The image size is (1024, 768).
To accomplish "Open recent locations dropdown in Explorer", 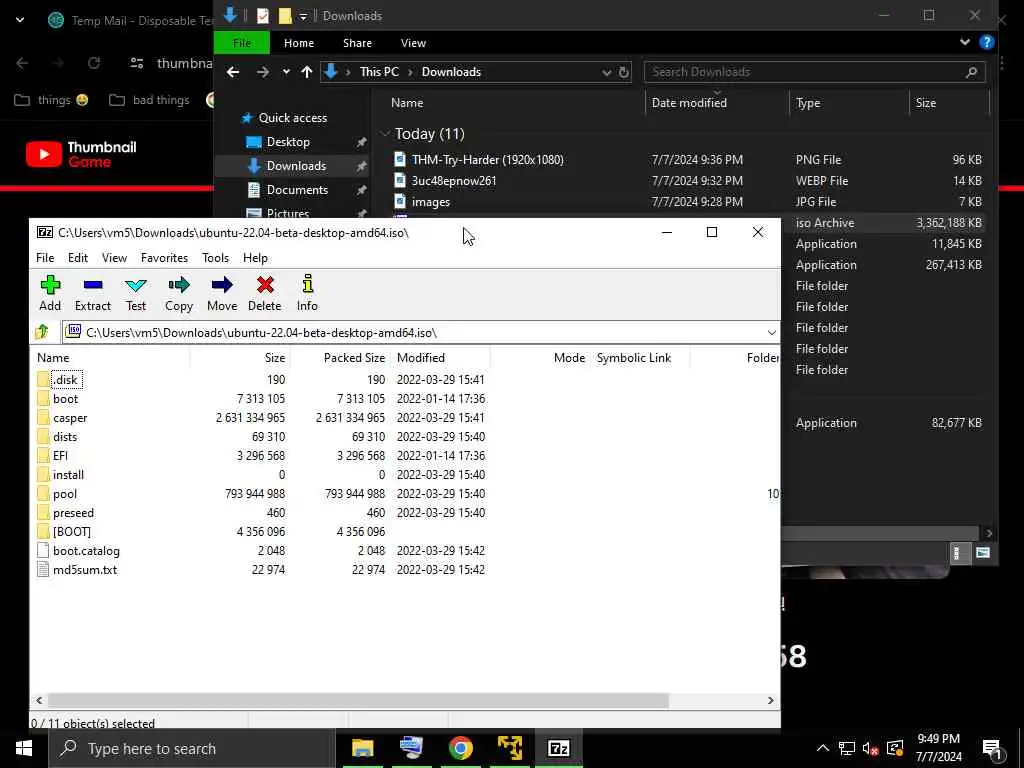I will pyautogui.click(x=286, y=72).
